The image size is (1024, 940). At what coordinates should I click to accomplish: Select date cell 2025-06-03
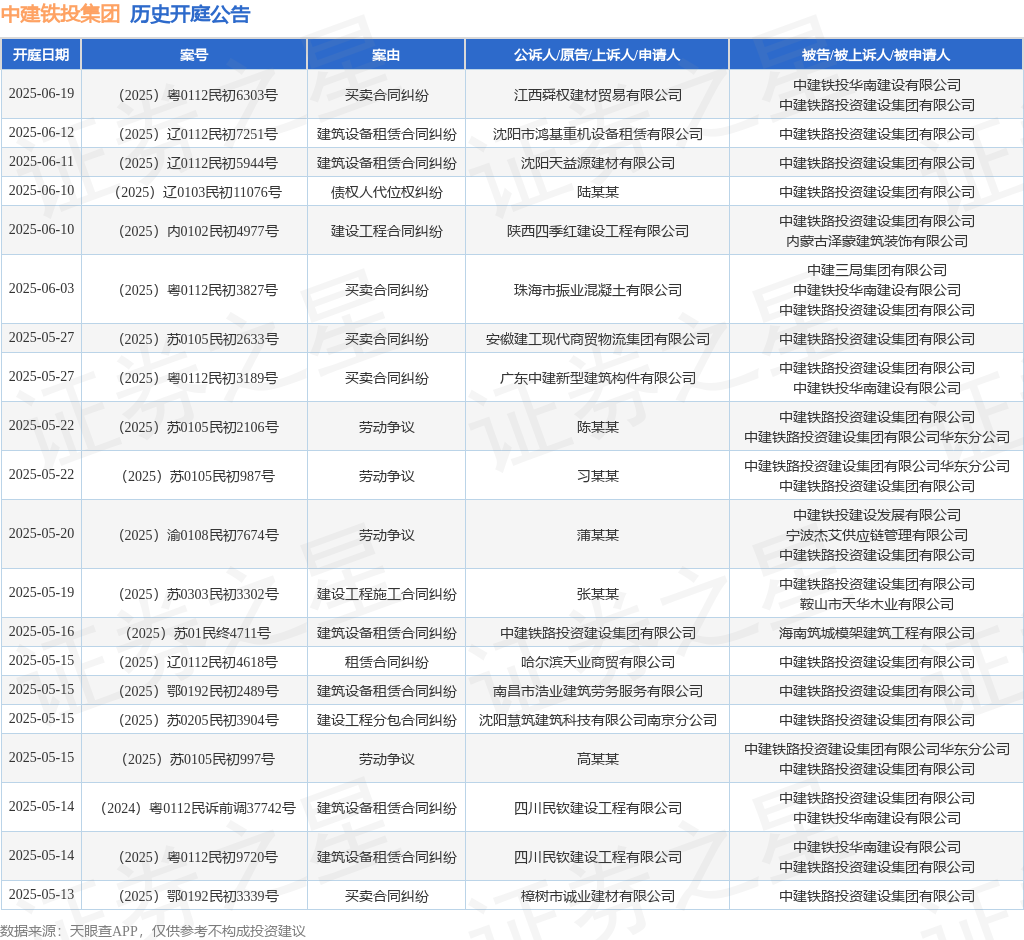point(41,288)
